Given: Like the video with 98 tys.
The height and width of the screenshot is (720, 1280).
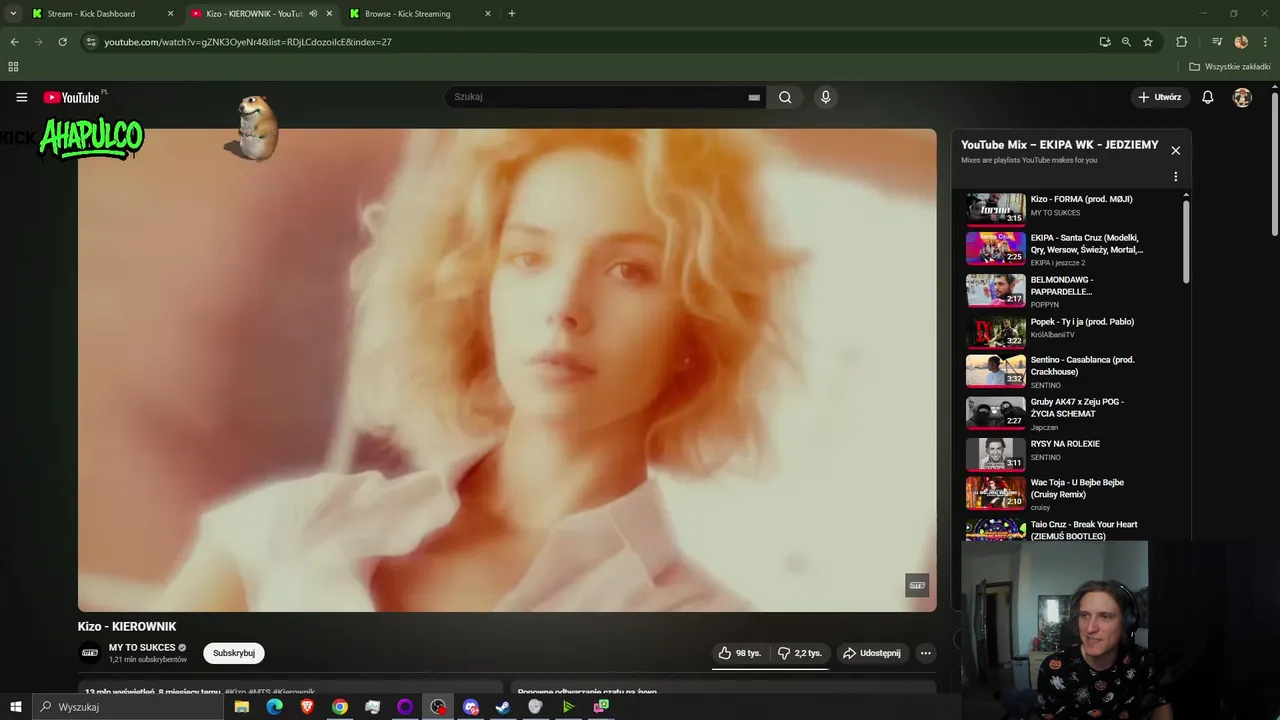Looking at the screenshot, I should [740, 653].
